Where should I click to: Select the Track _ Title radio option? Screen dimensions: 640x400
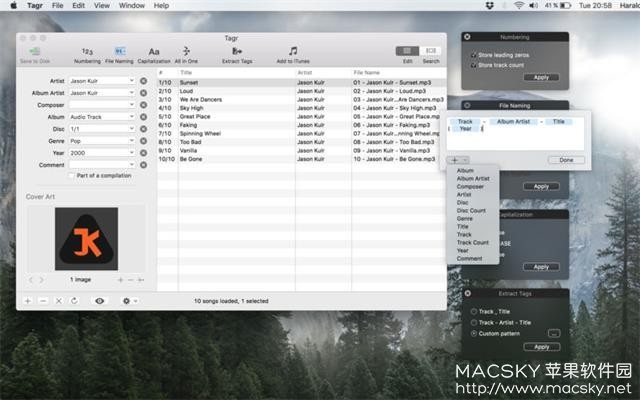pyautogui.click(x=474, y=311)
